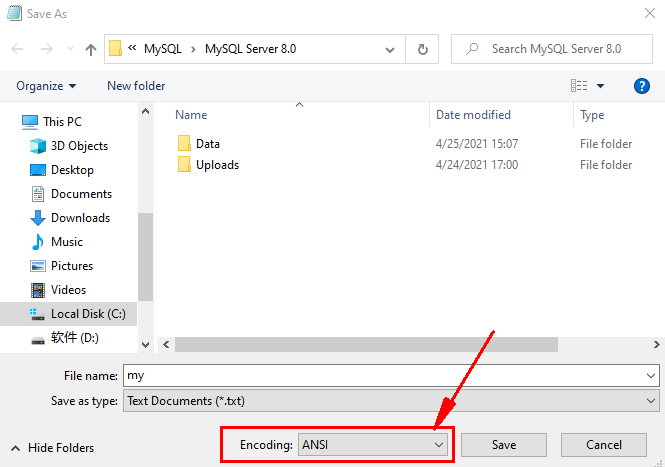The height and width of the screenshot is (467, 665).
Task: Select the Music library icon
Action: [x=39, y=242]
